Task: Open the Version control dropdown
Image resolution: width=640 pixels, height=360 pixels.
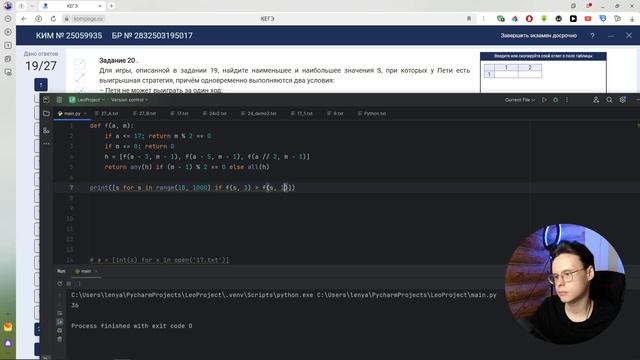Action: pyautogui.click(x=129, y=100)
